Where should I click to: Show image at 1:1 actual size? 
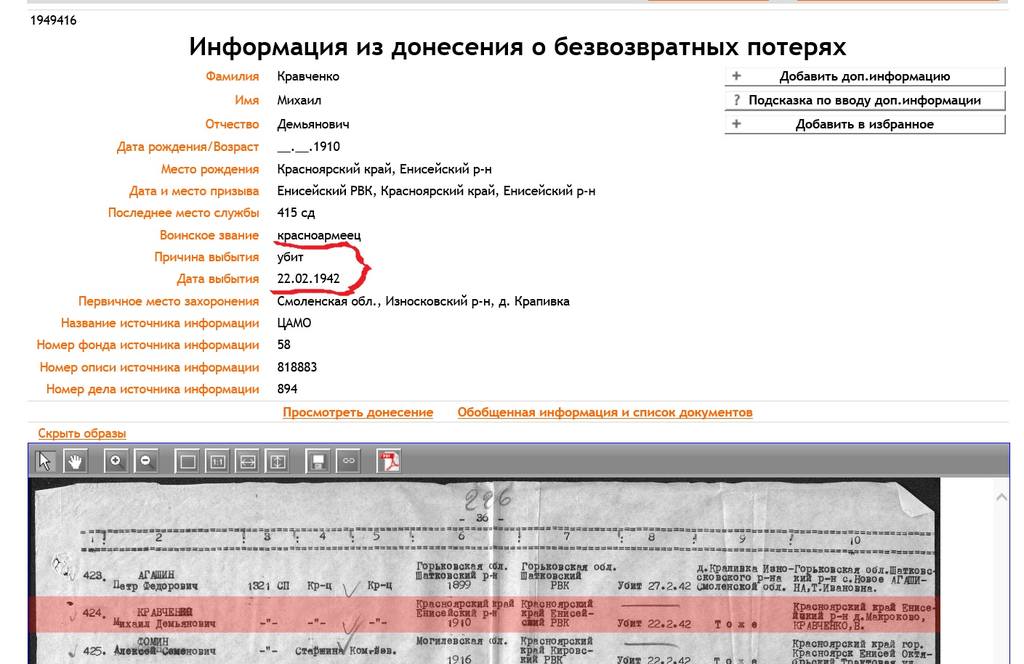[x=217, y=462]
